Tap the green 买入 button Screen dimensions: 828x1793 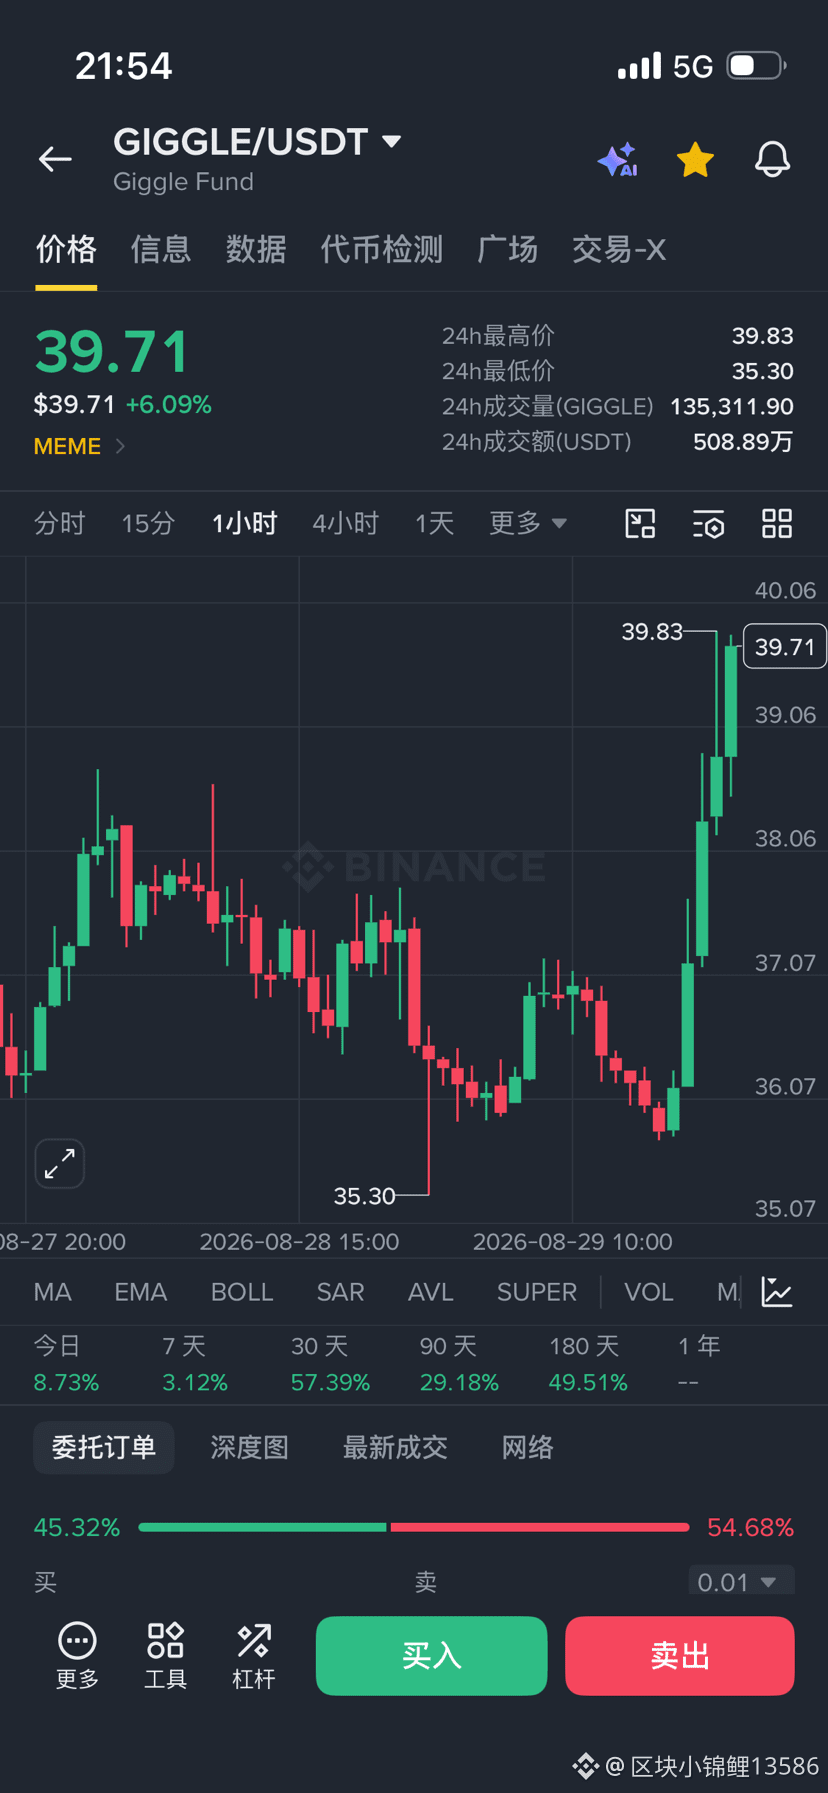pos(431,1656)
